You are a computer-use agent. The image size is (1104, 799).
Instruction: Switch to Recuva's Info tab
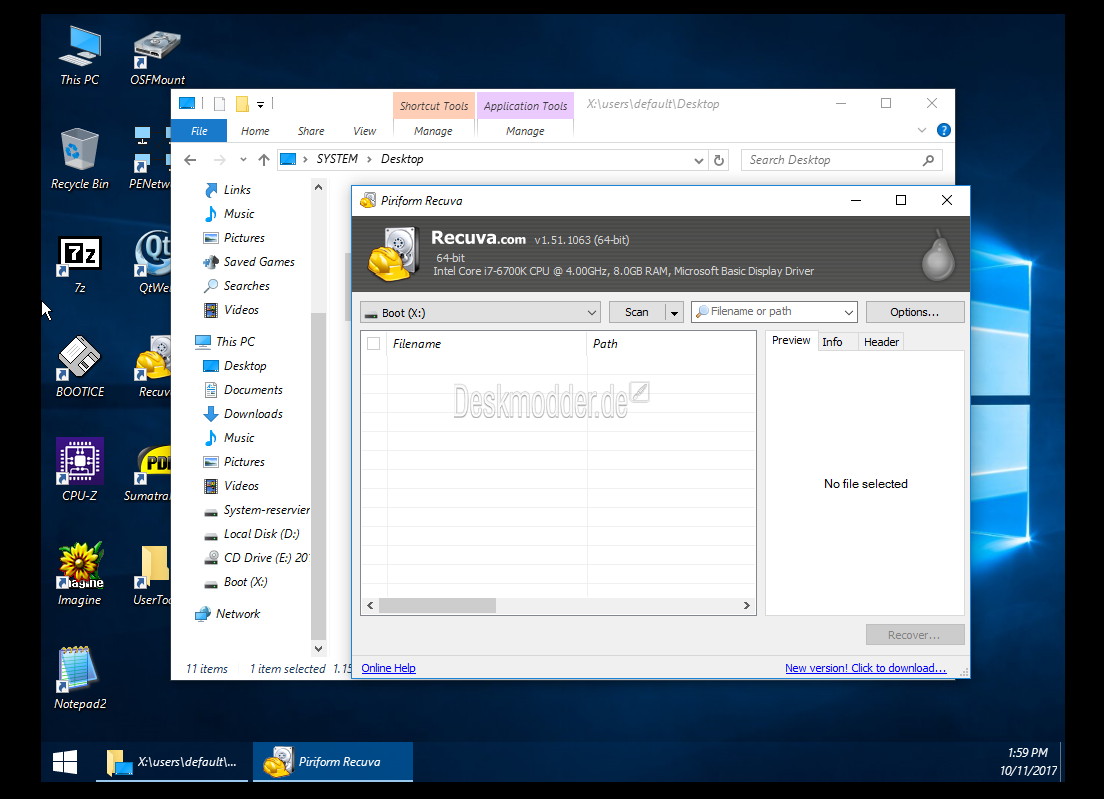pyautogui.click(x=832, y=342)
